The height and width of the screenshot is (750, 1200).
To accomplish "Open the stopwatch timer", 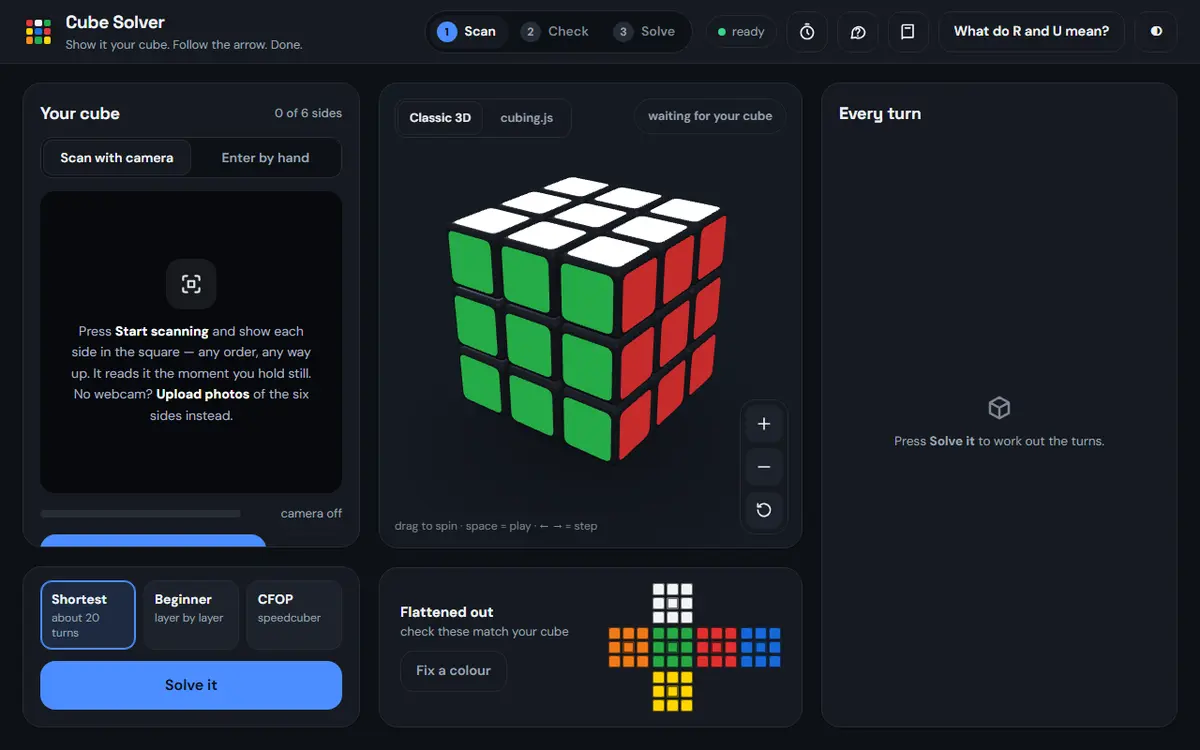I will point(807,32).
